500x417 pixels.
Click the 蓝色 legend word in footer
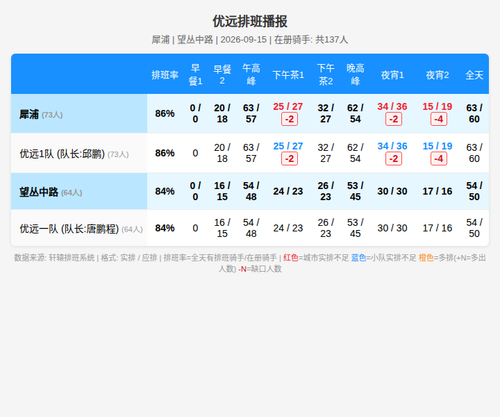point(359,258)
